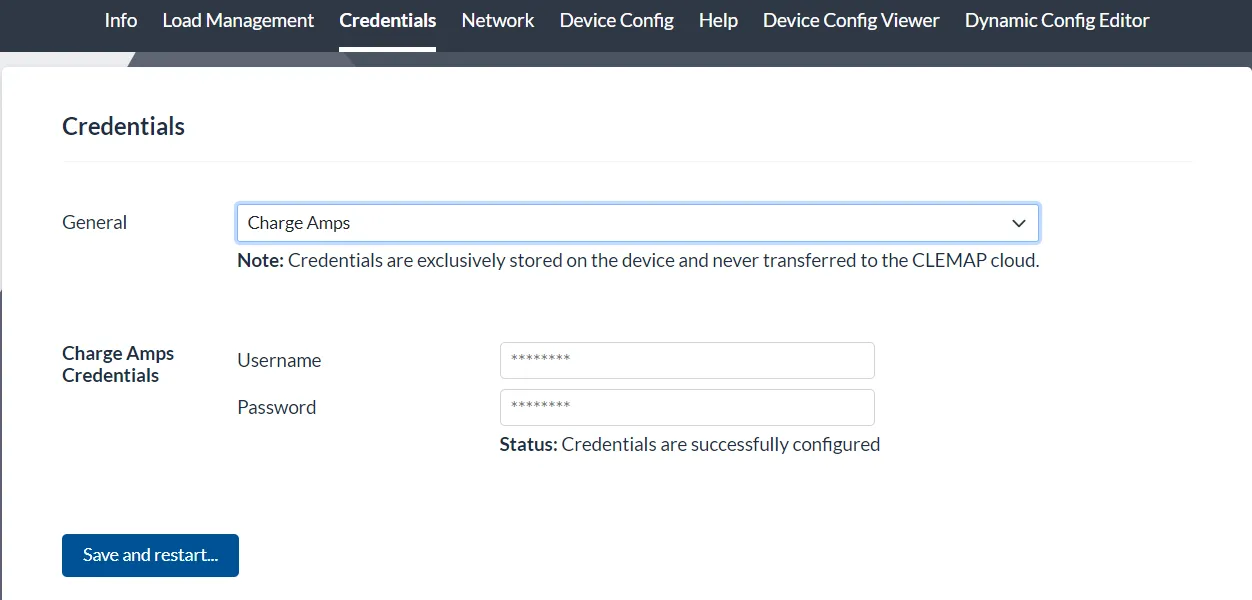Open the Device Config tab

point(617,20)
